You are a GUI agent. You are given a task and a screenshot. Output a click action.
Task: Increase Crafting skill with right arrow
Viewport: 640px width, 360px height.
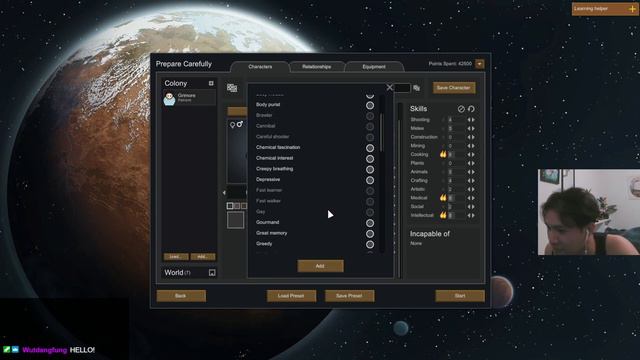[473, 180]
